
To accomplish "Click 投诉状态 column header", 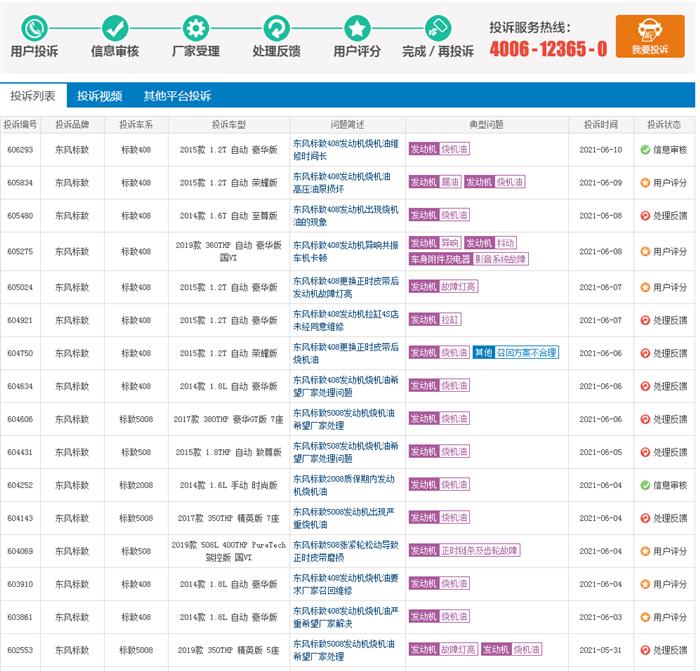I will point(664,125).
